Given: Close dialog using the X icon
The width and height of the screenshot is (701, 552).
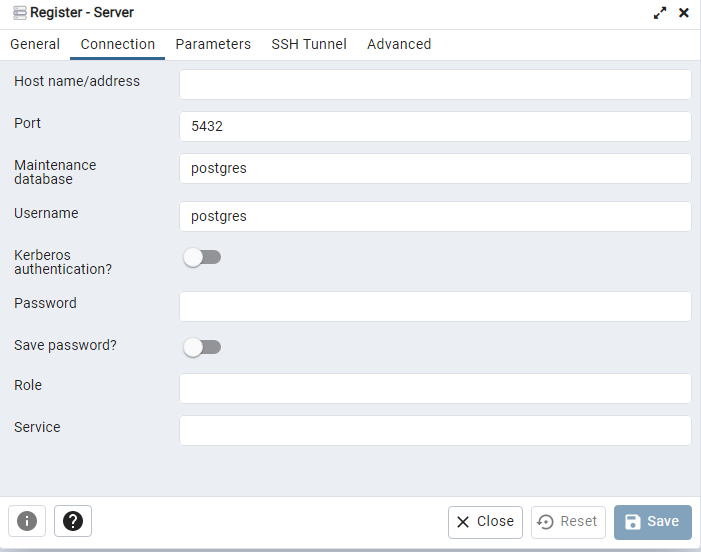Looking at the screenshot, I should coord(684,13).
